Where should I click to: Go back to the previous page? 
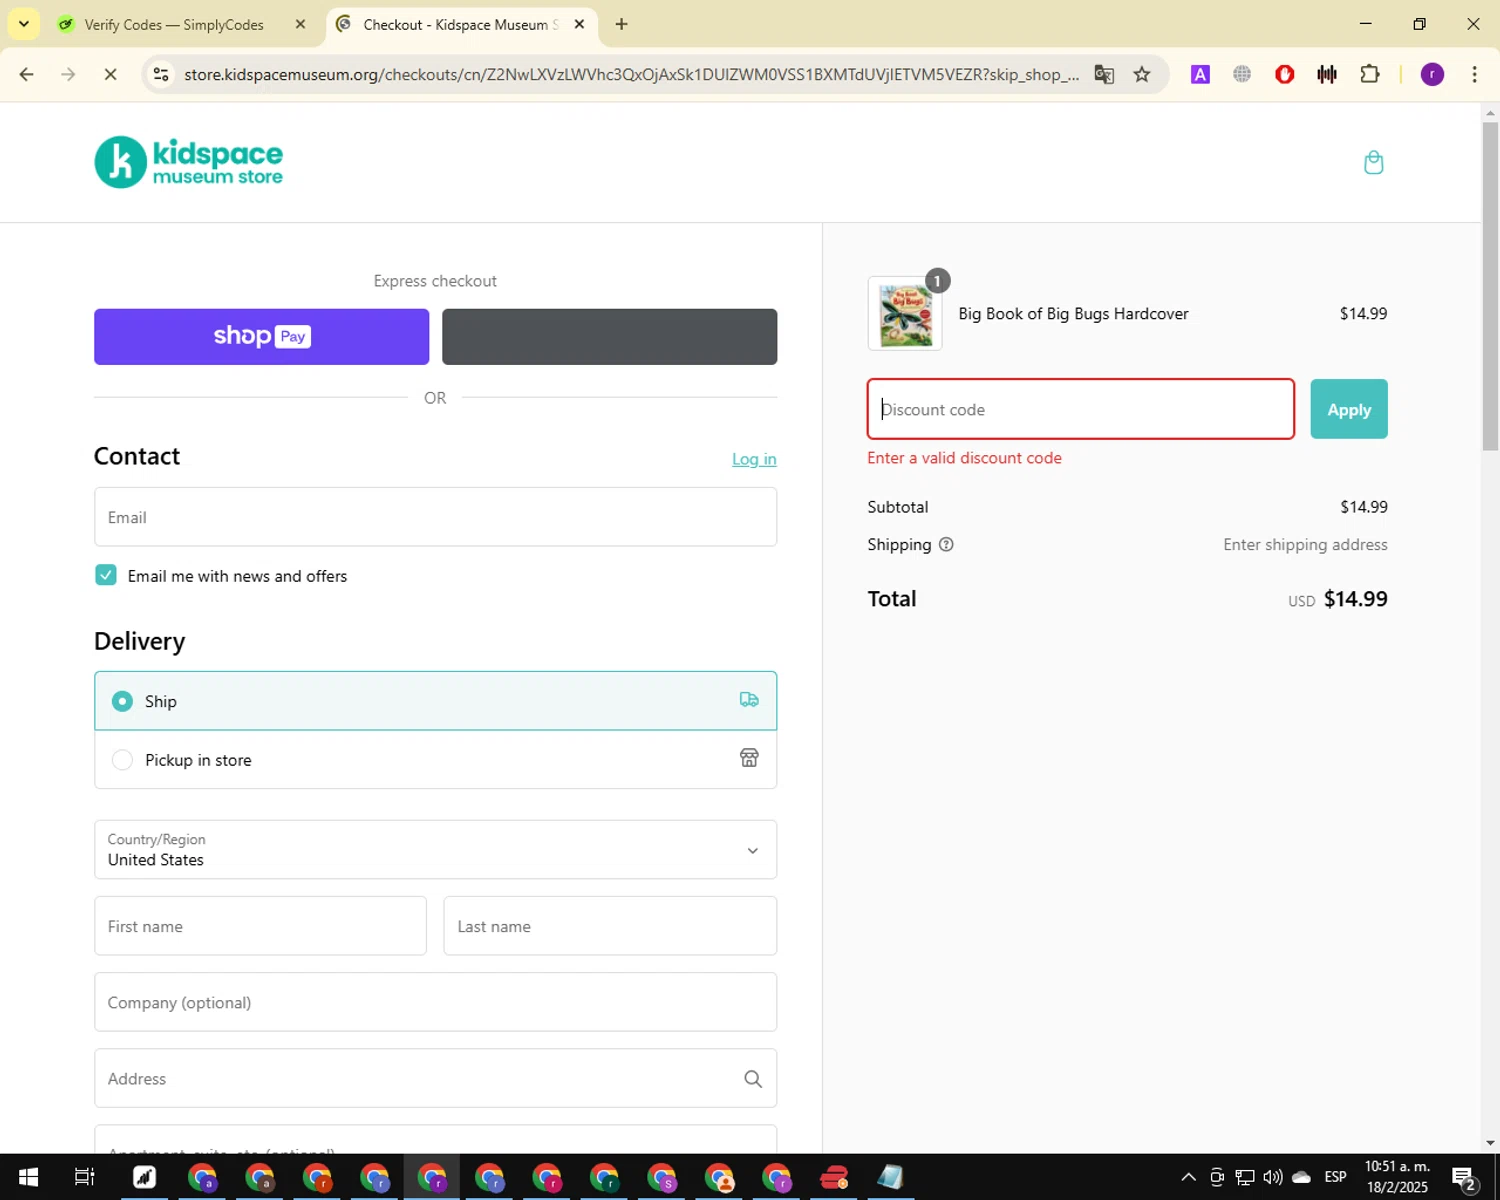tap(27, 74)
